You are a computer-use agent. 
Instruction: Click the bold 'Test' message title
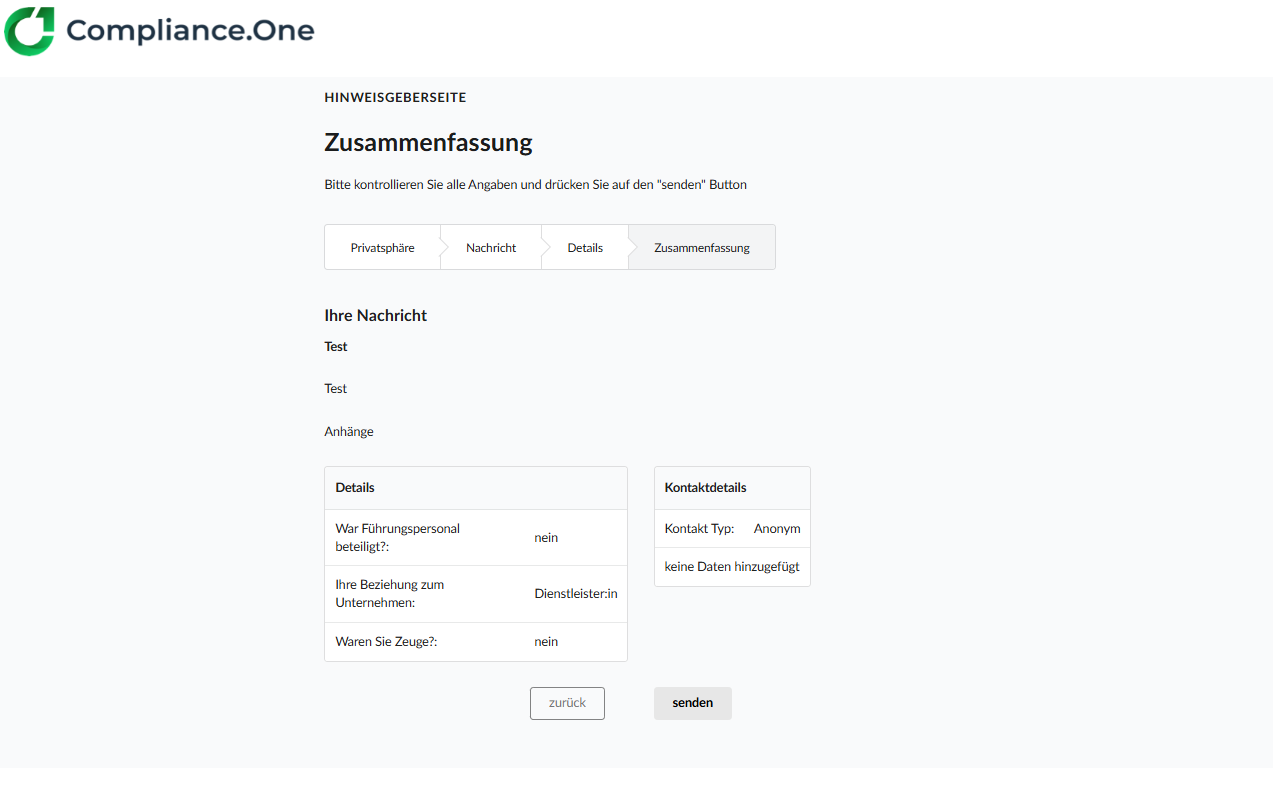pyautogui.click(x=336, y=347)
